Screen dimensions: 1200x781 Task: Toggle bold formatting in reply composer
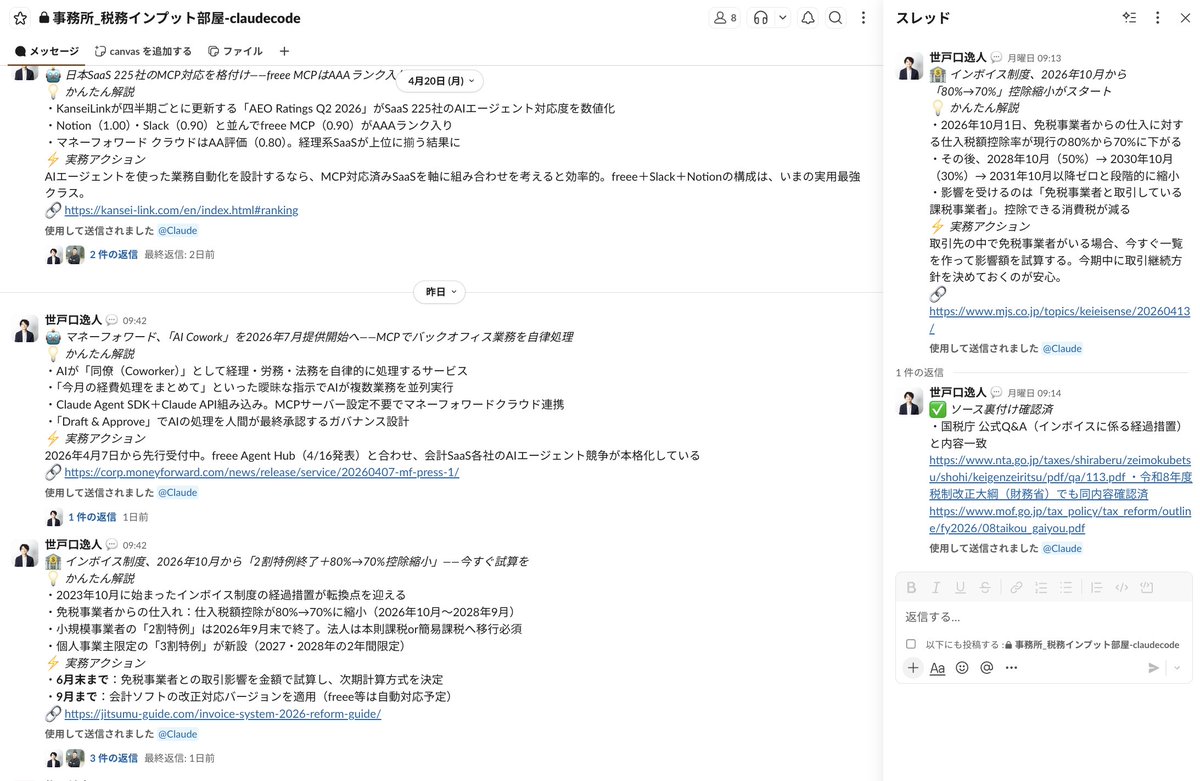[x=911, y=587]
